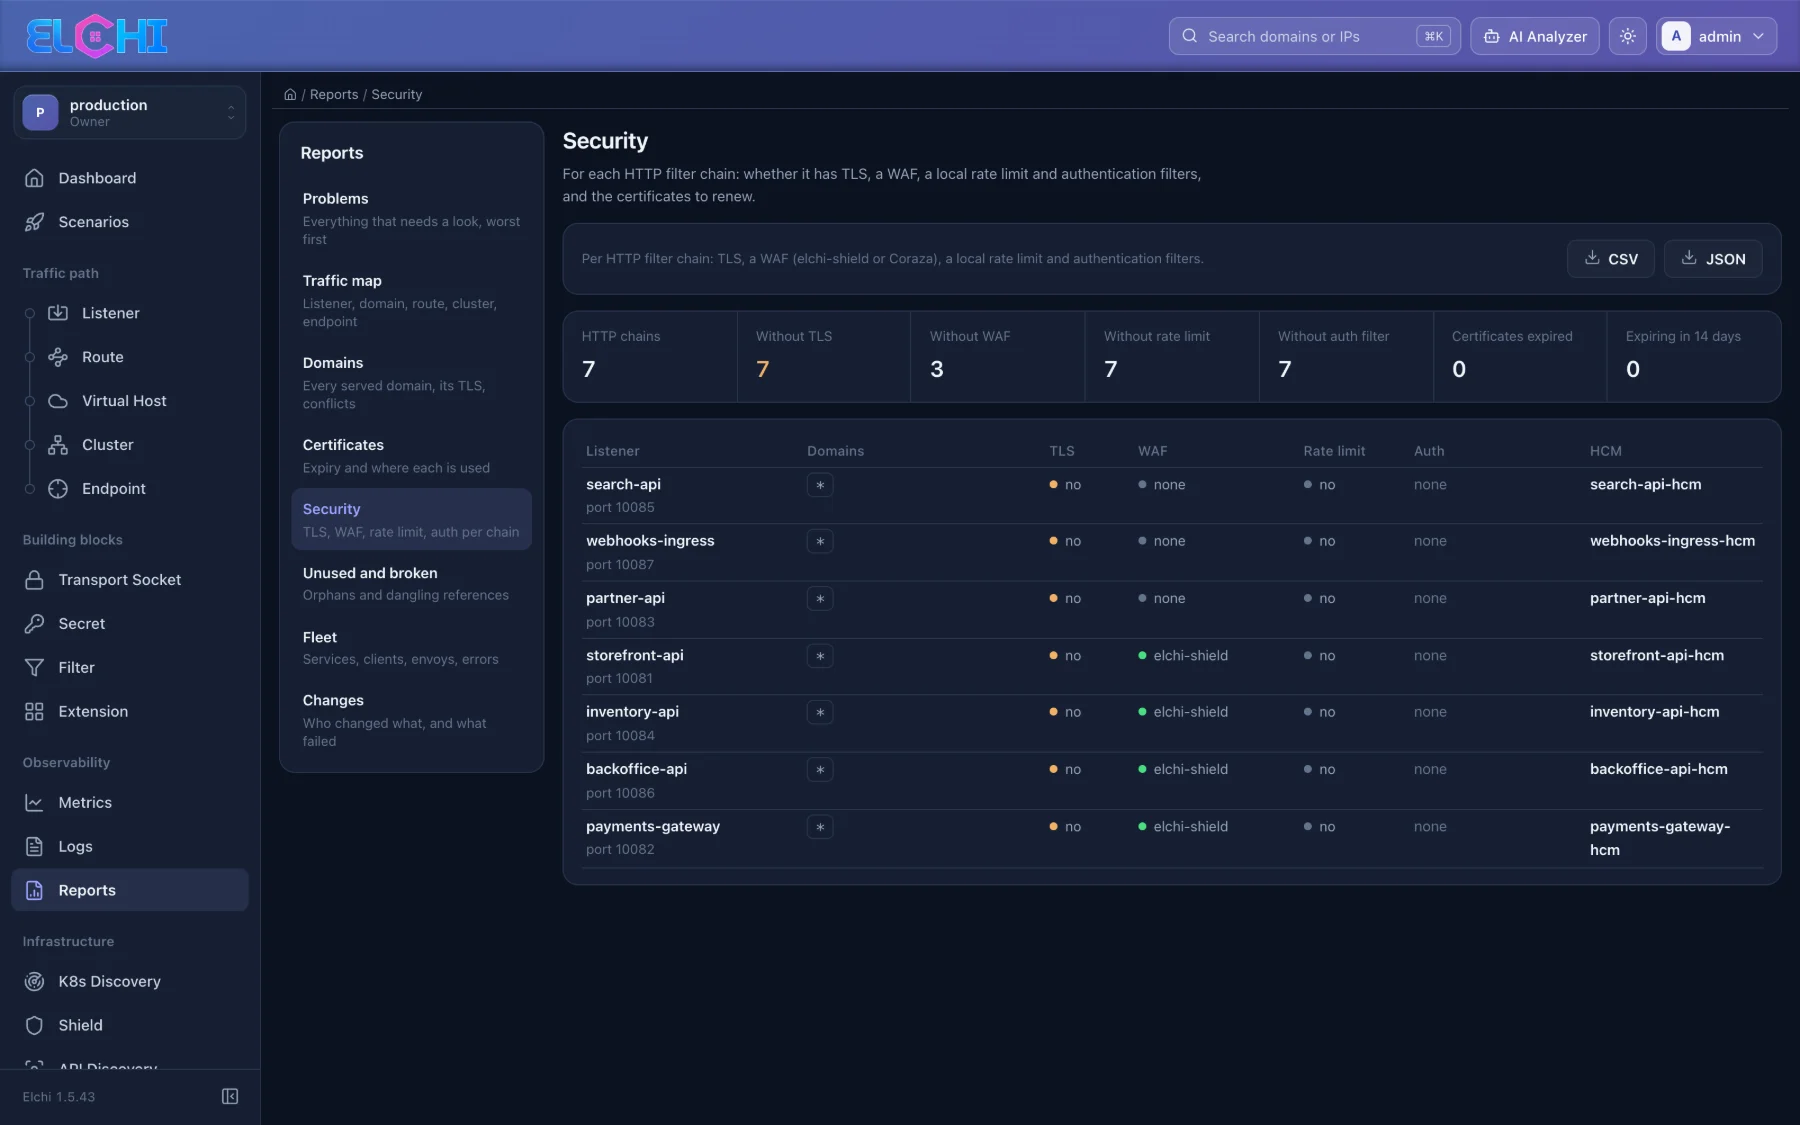Screen dimensions: 1800x1125
Task: Expand domains badge for the payments-gateway row
Action: pos(820,827)
